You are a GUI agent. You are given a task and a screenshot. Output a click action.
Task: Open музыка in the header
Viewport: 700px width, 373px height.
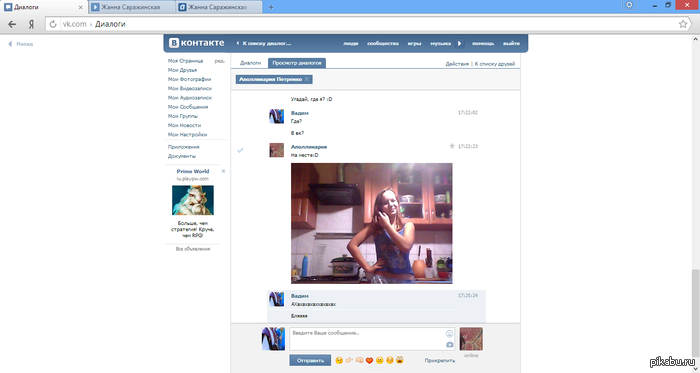click(440, 43)
